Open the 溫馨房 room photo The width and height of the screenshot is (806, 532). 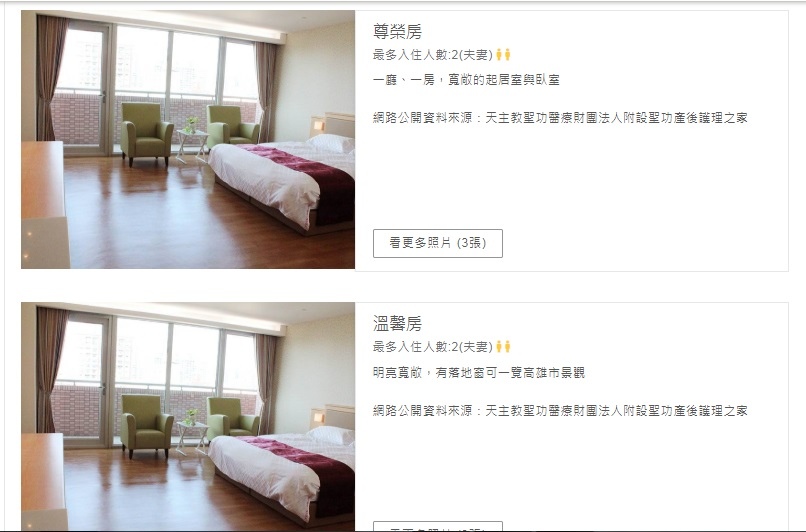coord(188,416)
